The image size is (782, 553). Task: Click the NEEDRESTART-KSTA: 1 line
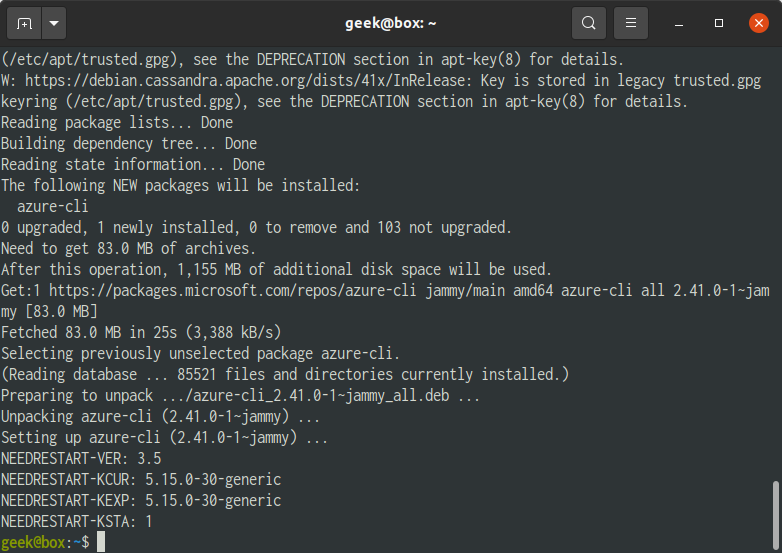pyautogui.click(x=76, y=522)
